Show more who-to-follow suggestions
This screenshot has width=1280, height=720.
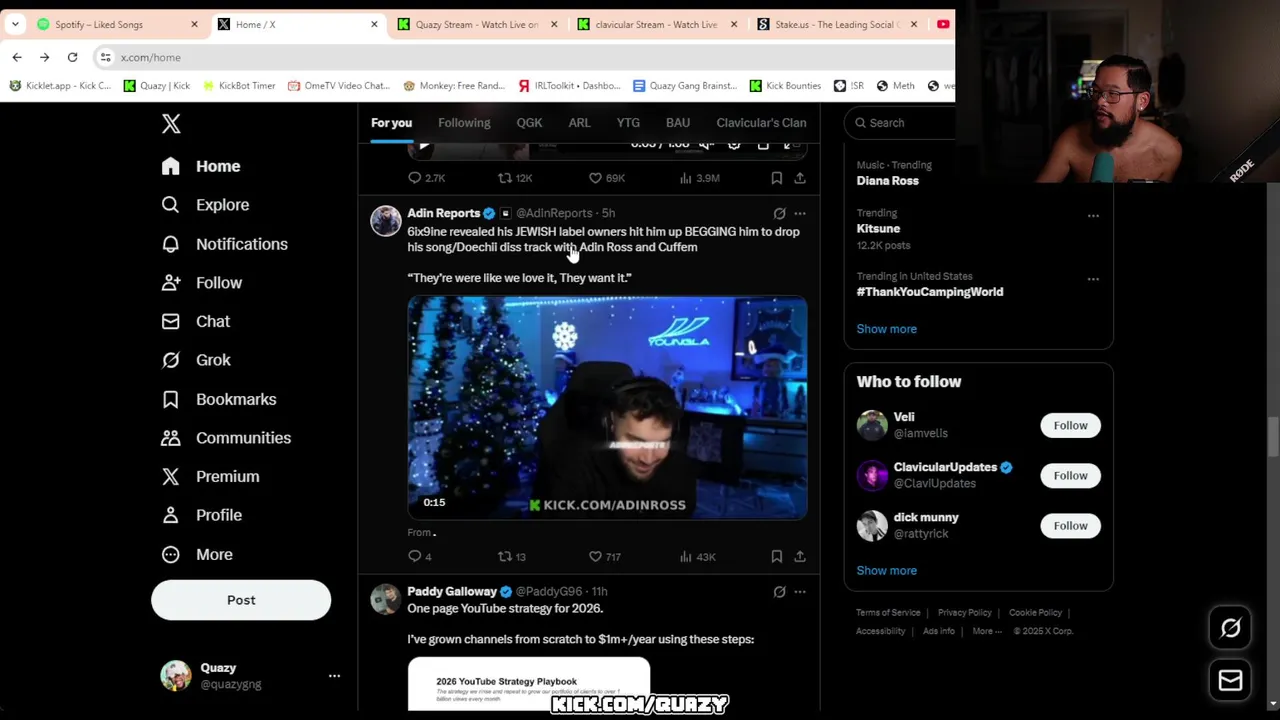coord(886,571)
